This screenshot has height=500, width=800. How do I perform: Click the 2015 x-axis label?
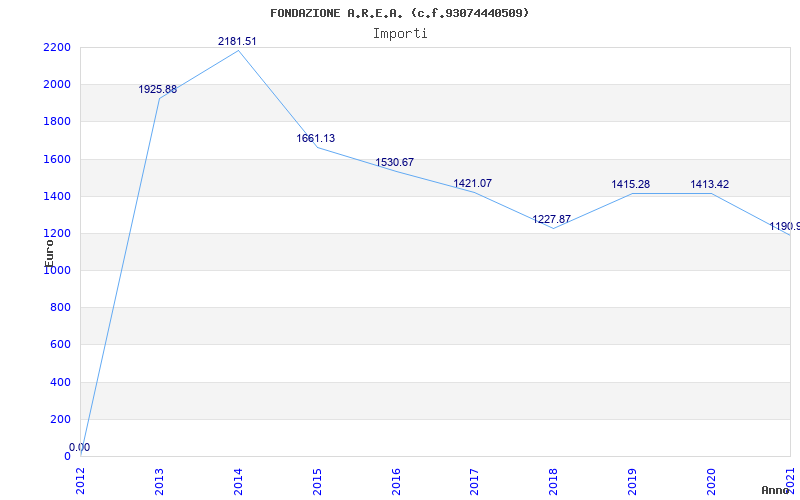click(317, 482)
